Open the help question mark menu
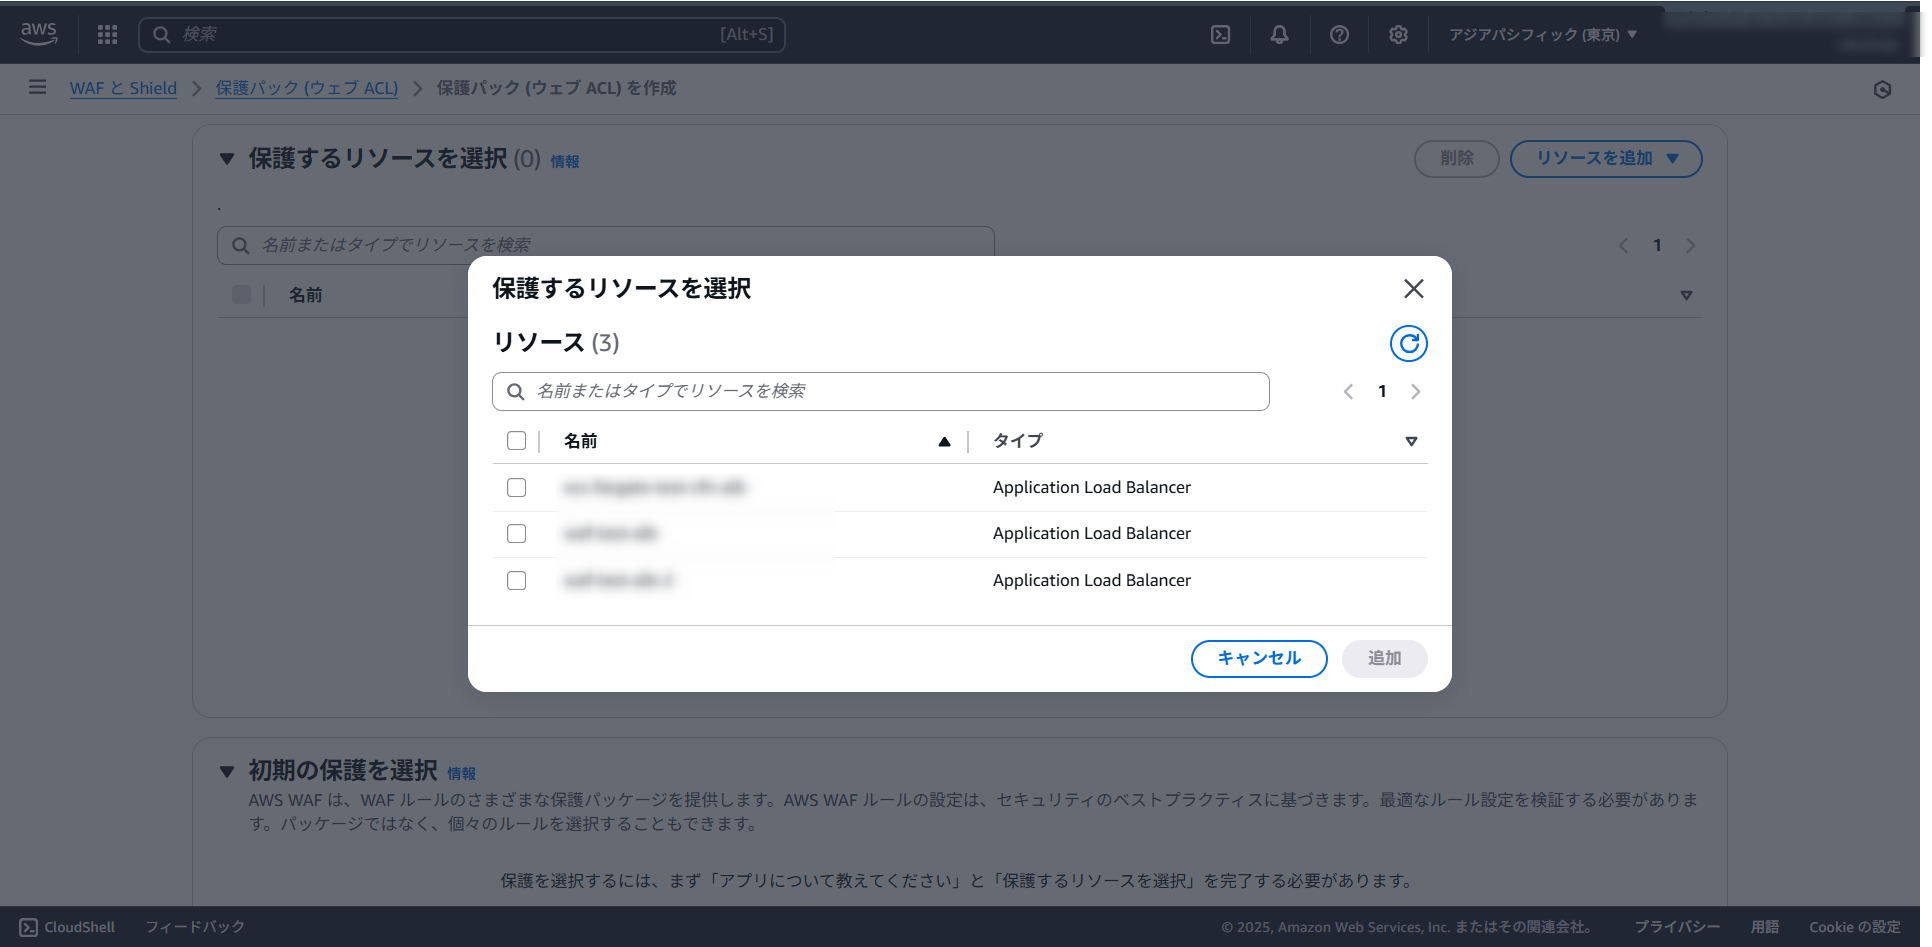Viewport: 1932px width, 947px height. [1339, 35]
